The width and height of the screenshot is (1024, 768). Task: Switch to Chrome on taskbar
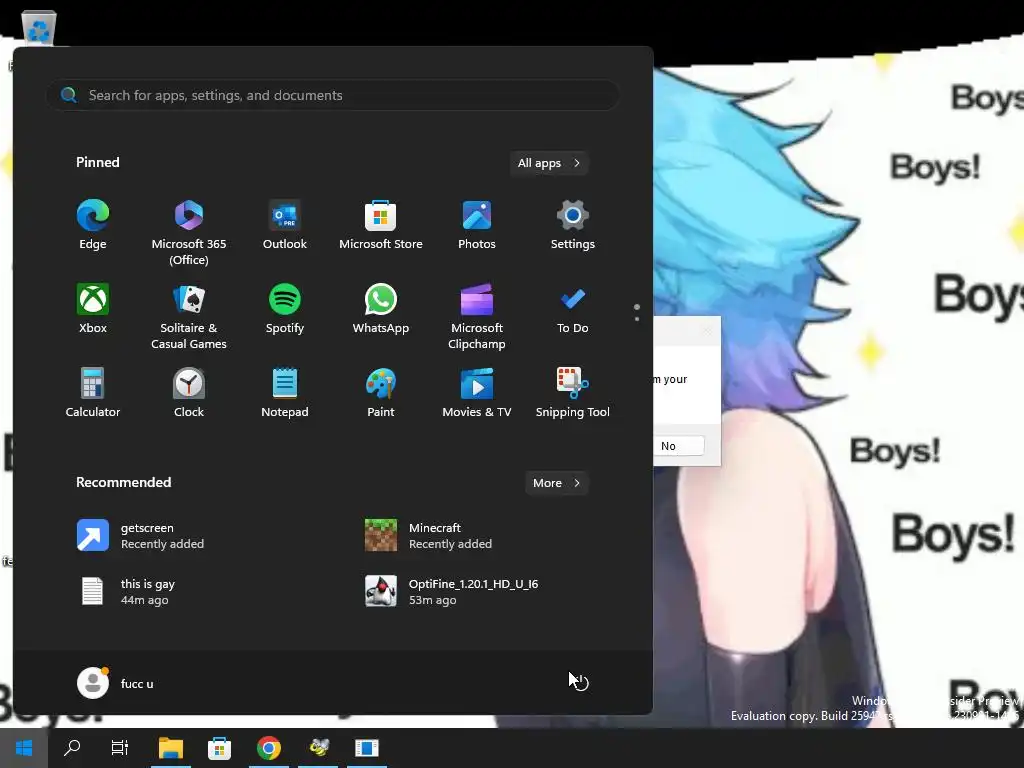pyautogui.click(x=269, y=748)
